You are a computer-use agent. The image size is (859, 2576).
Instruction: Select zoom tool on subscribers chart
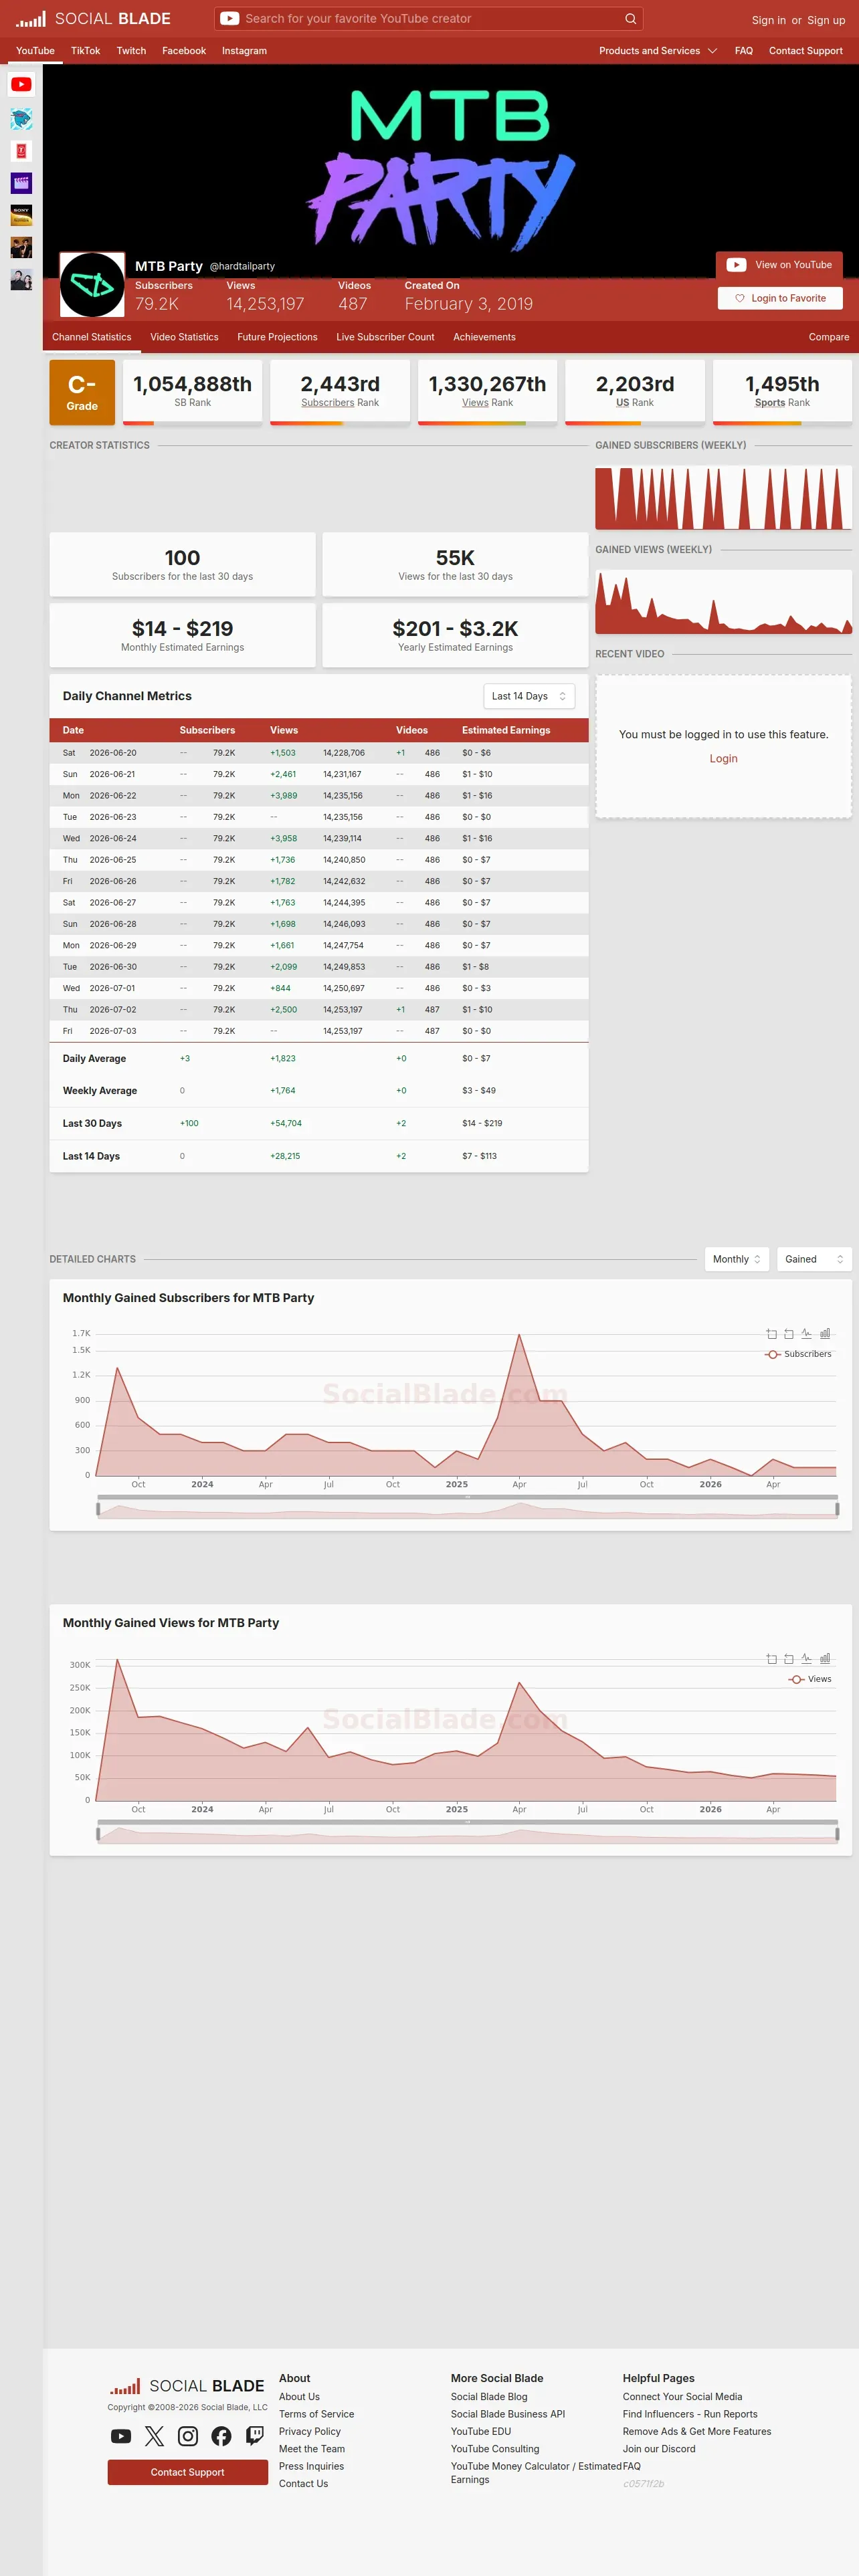(771, 1334)
